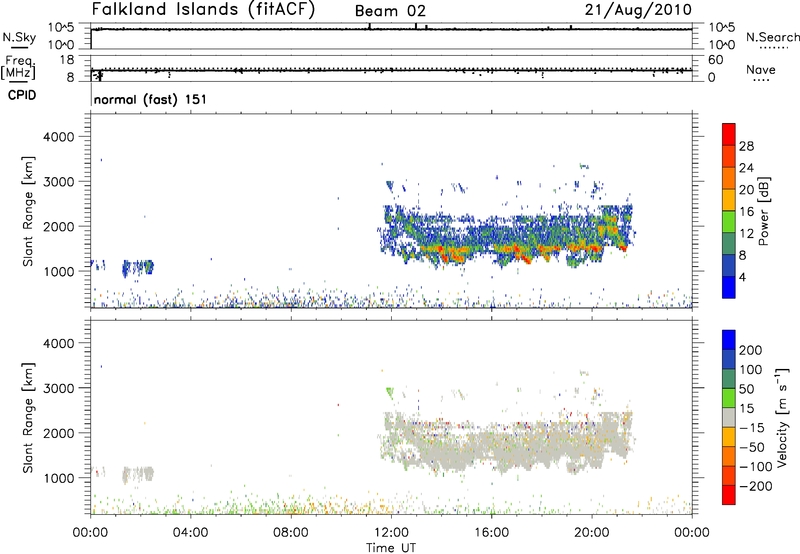This screenshot has width=800, height=554.
Task: Click the 'N.Search' legend label
Action: (x=773, y=37)
